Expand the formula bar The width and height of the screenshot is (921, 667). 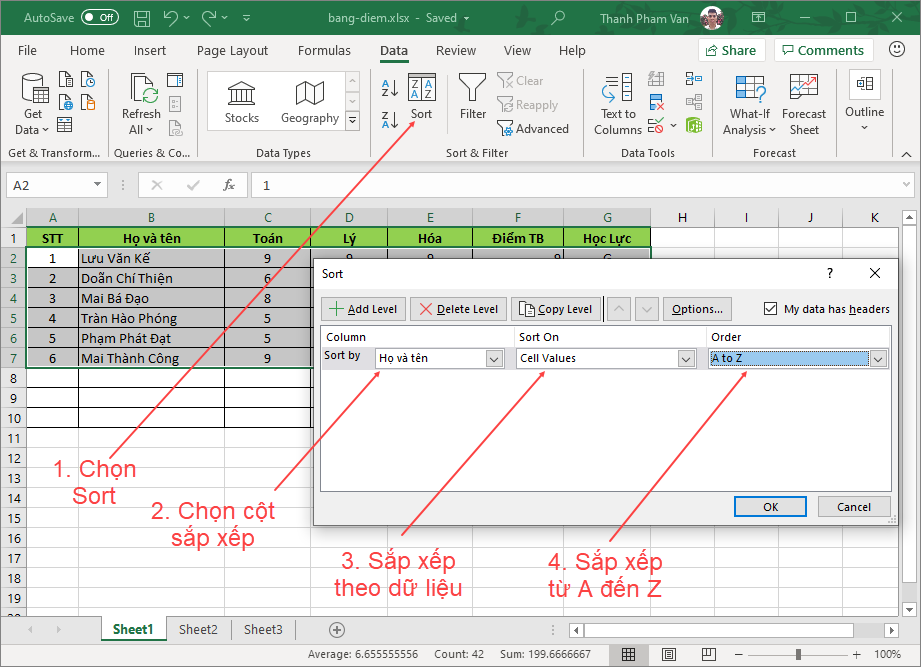click(906, 185)
